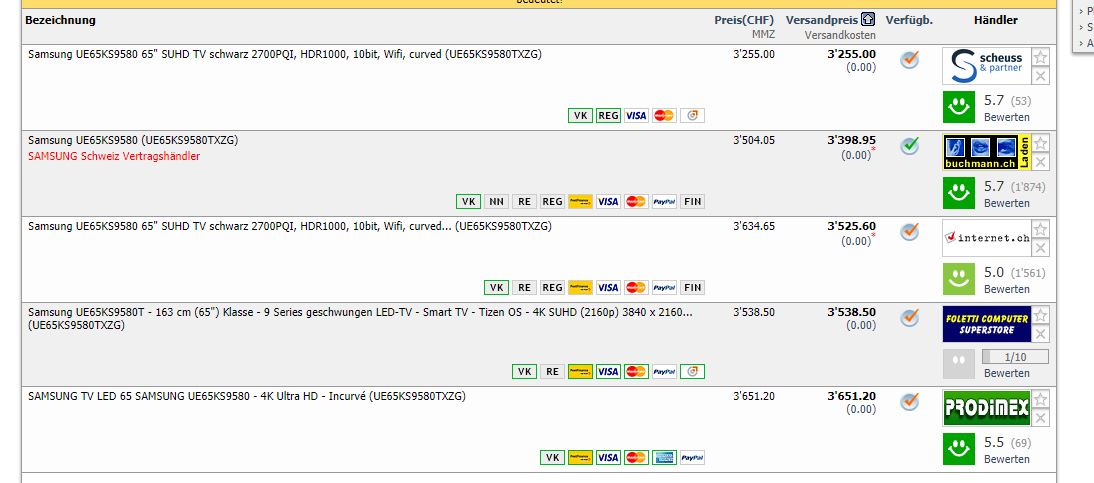Favorite internet.ch with star icon
Screen dimensions: 1094x483
click(x=1040, y=230)
